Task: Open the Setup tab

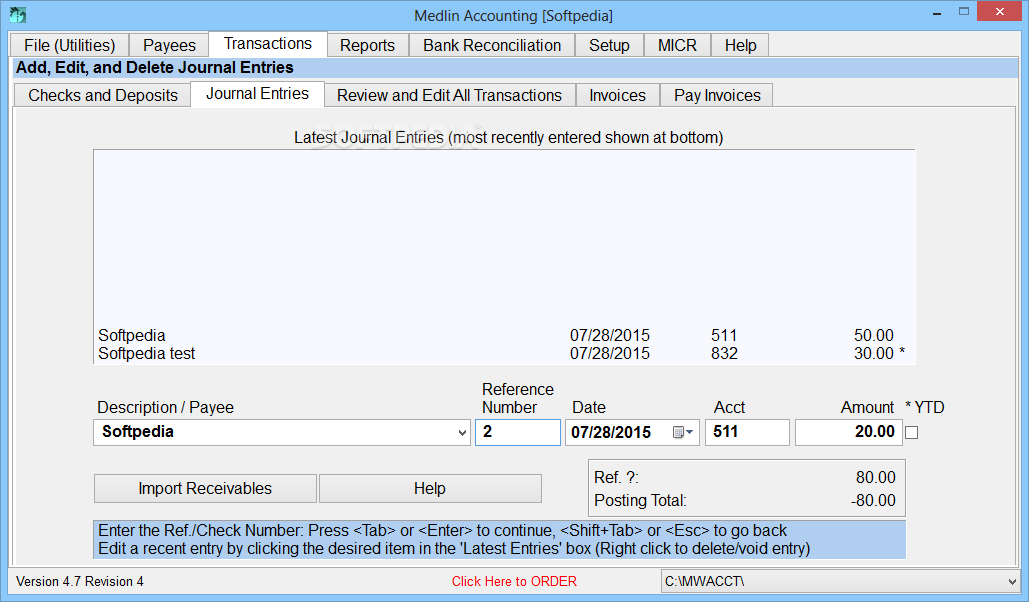Action: click(609, 45)
